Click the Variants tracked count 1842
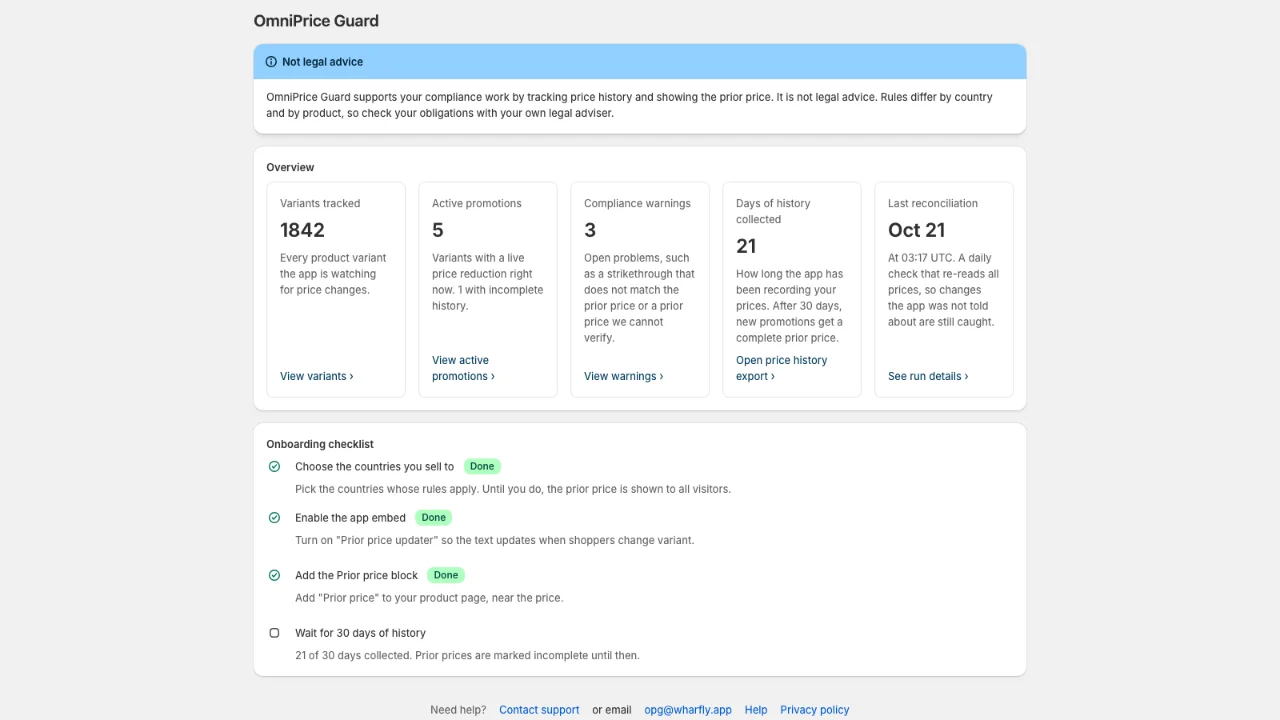The width and height of the screenshot is (1280, 720). tap(302, 230)
